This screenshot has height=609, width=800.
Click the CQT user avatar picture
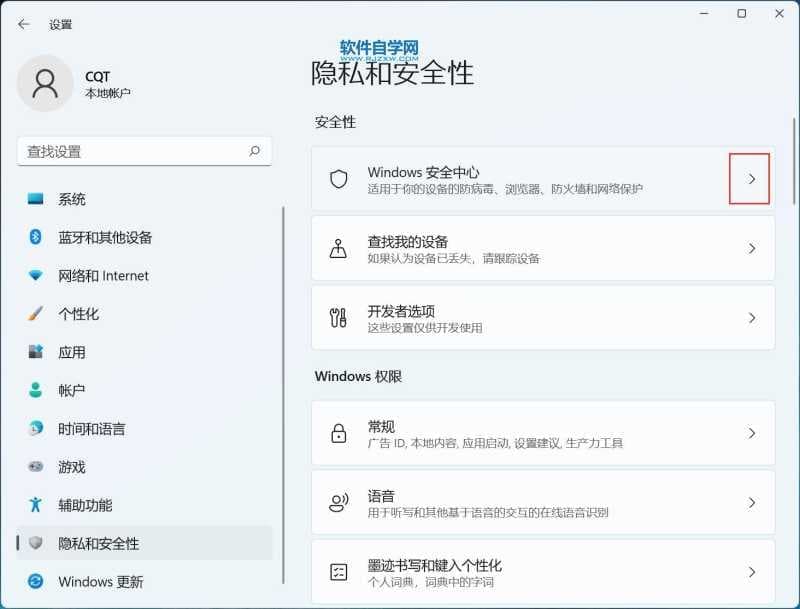tap(45, 84)
